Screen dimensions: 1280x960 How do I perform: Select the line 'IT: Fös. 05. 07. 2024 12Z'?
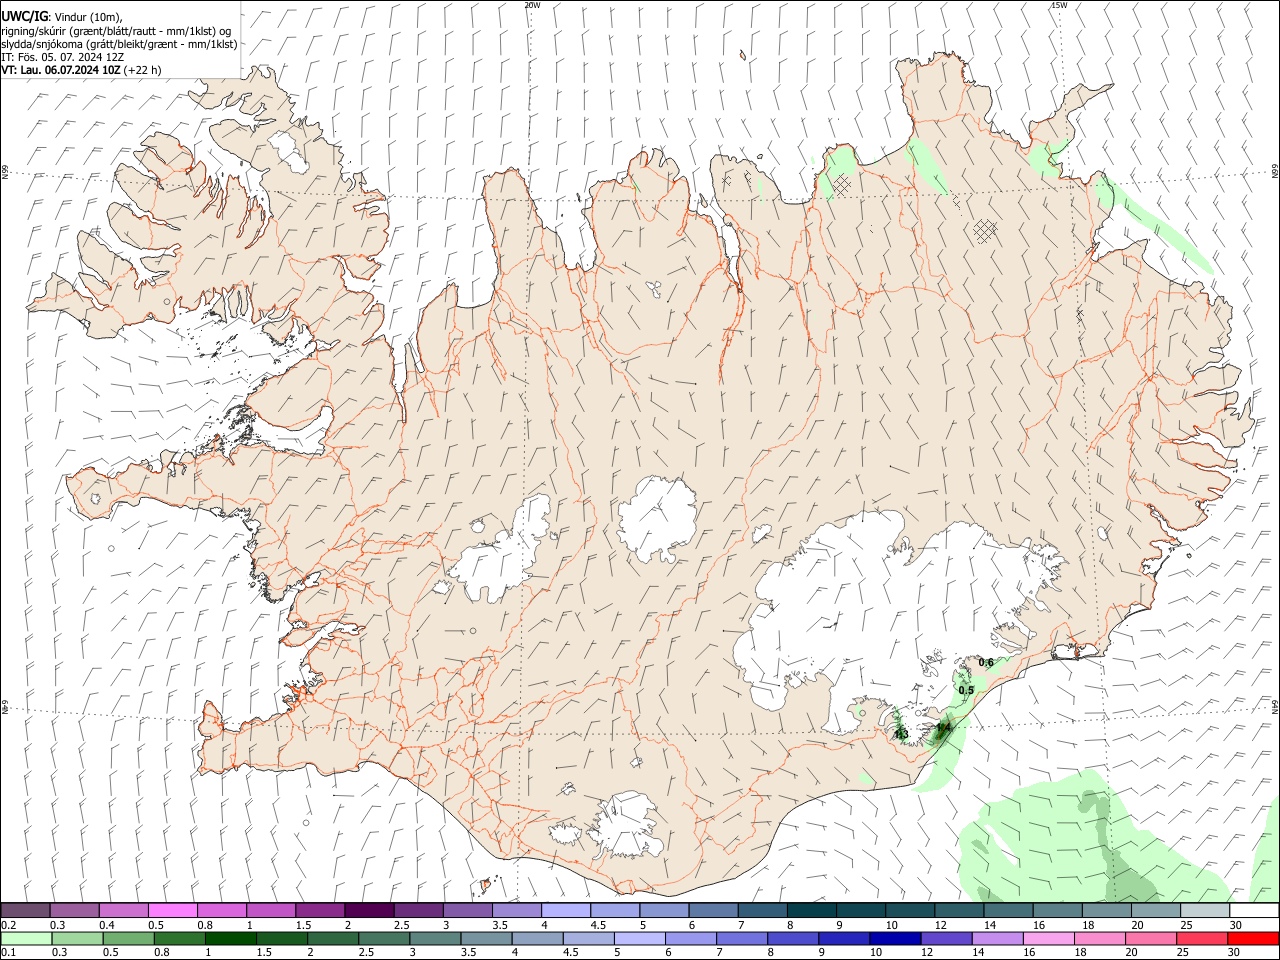point(62,57)
